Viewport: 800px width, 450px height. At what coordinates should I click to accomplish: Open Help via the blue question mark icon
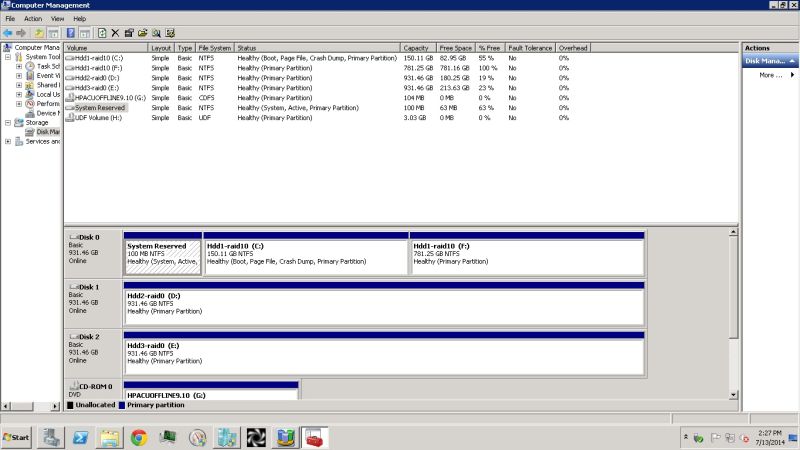tap(70, 33)
